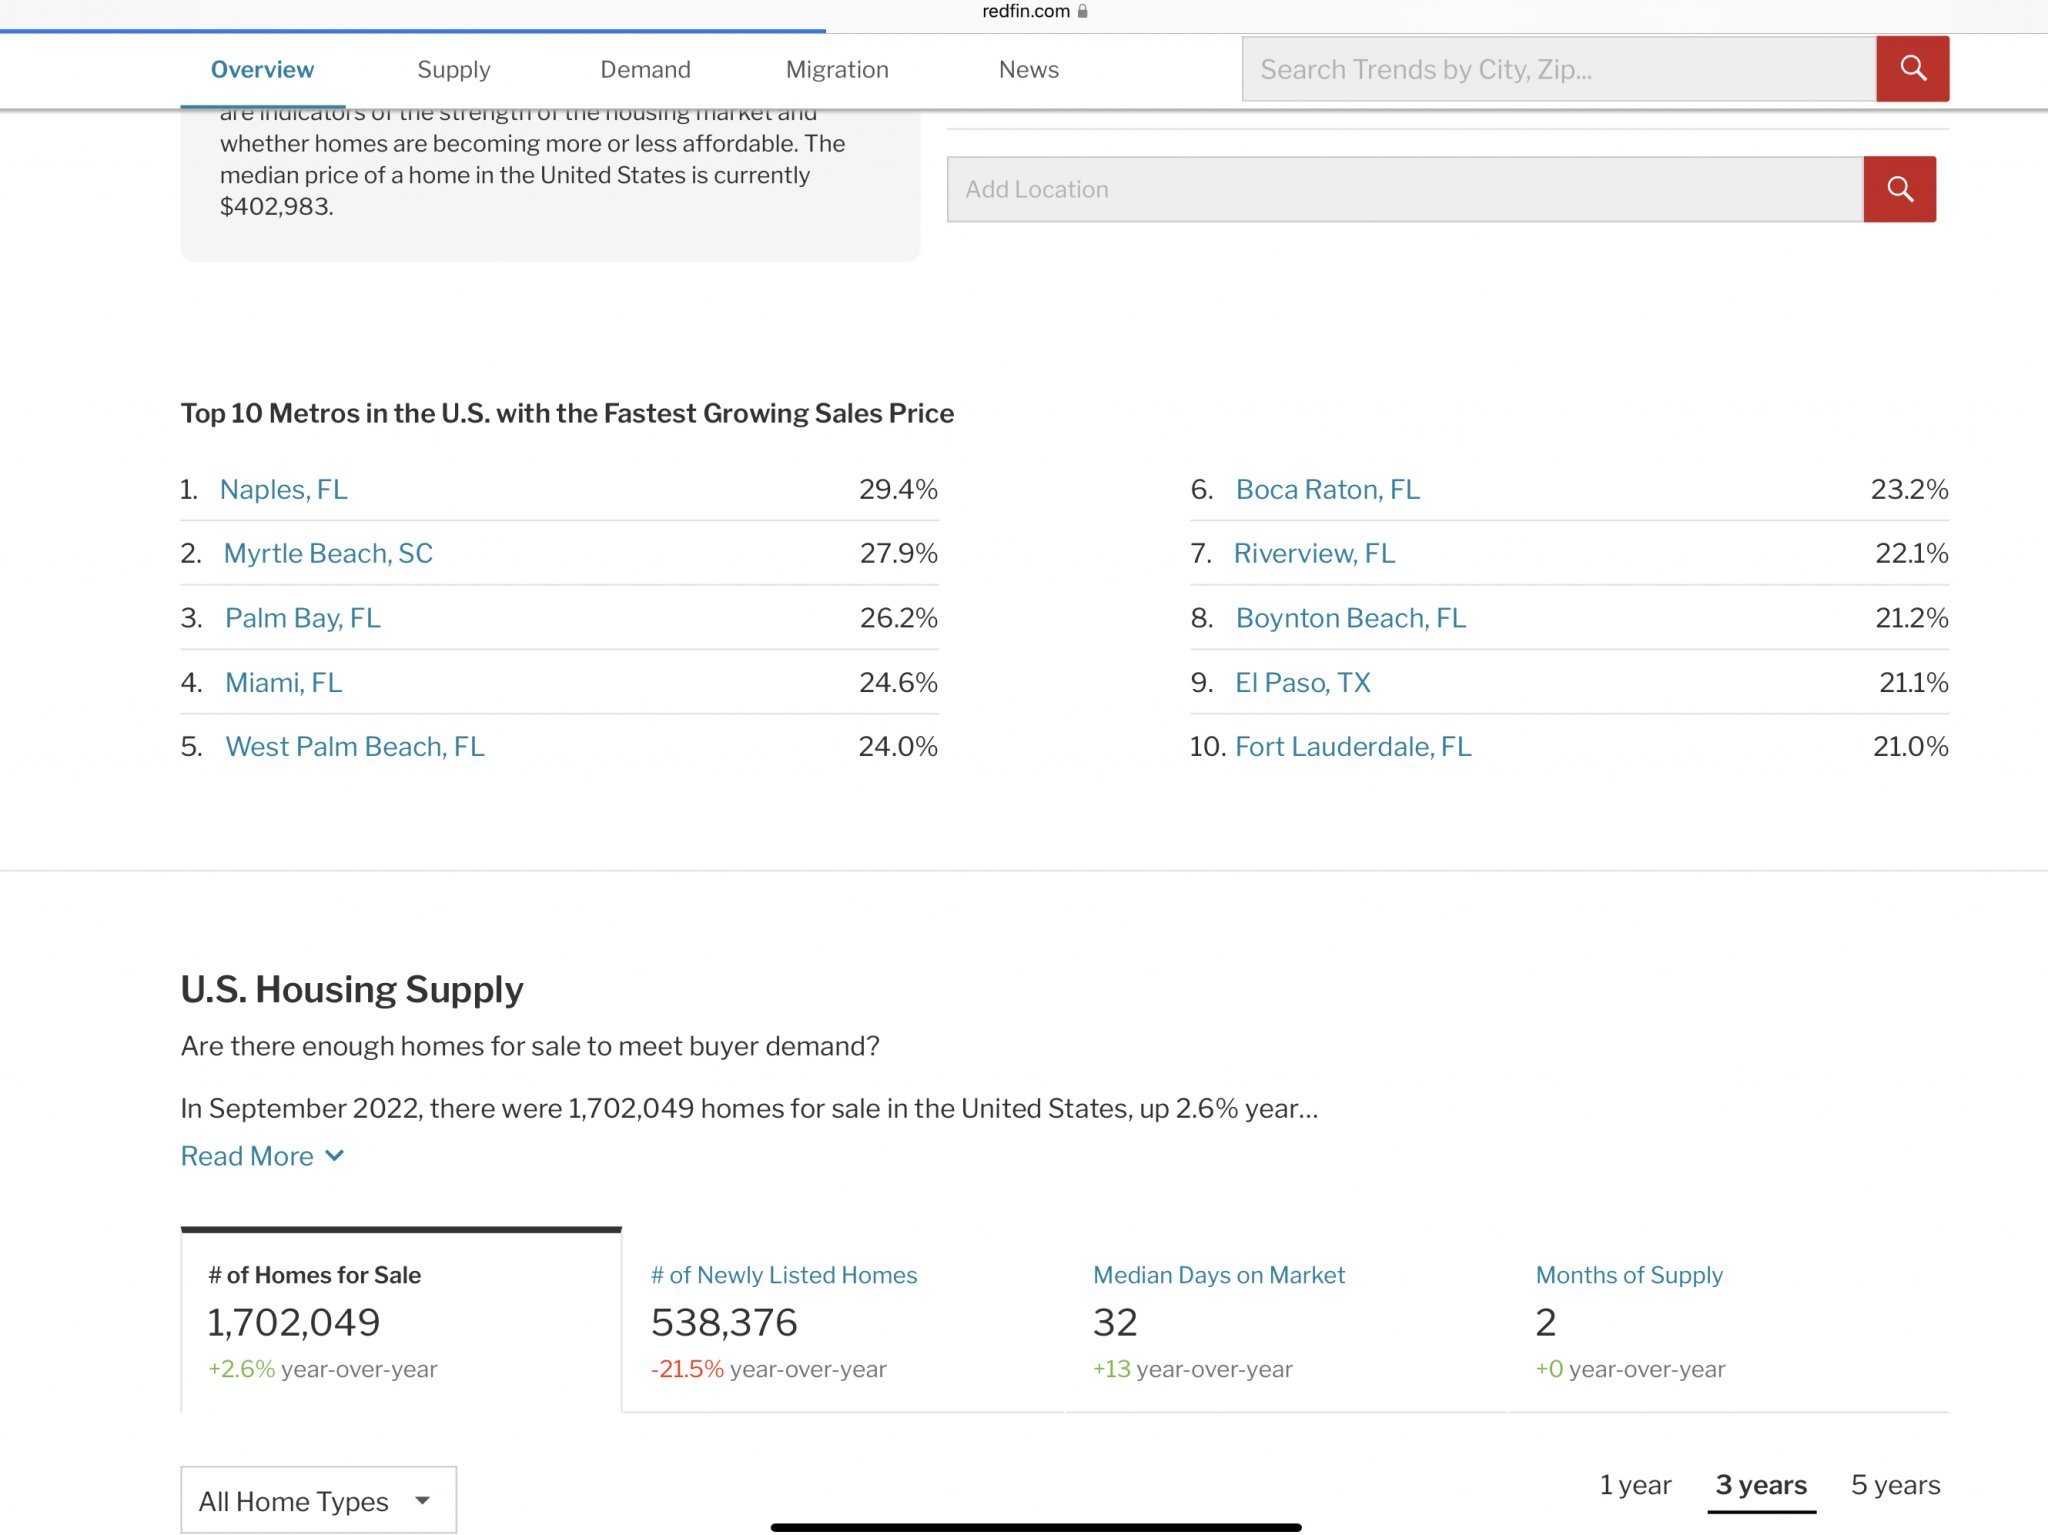Open the Boca Raton, FL link

click(x=1327, y=489)
